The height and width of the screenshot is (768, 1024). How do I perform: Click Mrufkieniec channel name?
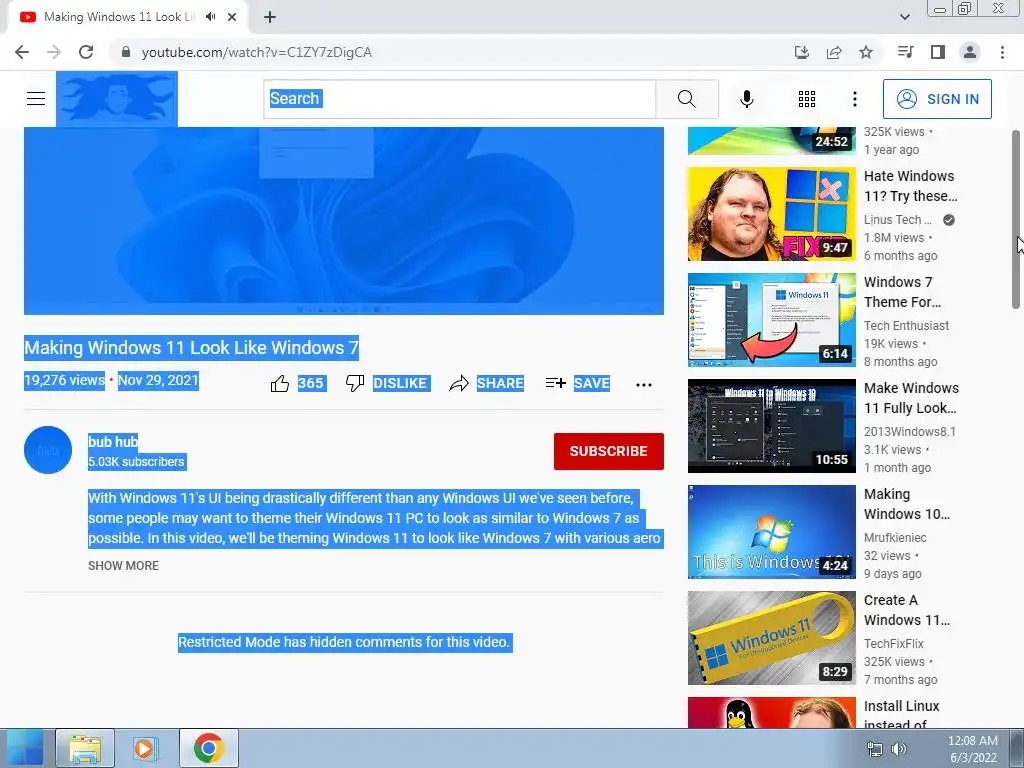[x=895, y=537]
